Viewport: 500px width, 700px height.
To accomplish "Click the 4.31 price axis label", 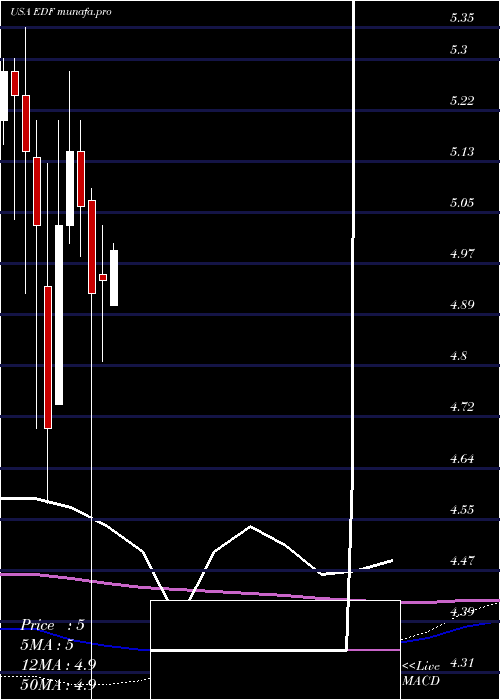I will click(x=462, y=663).
